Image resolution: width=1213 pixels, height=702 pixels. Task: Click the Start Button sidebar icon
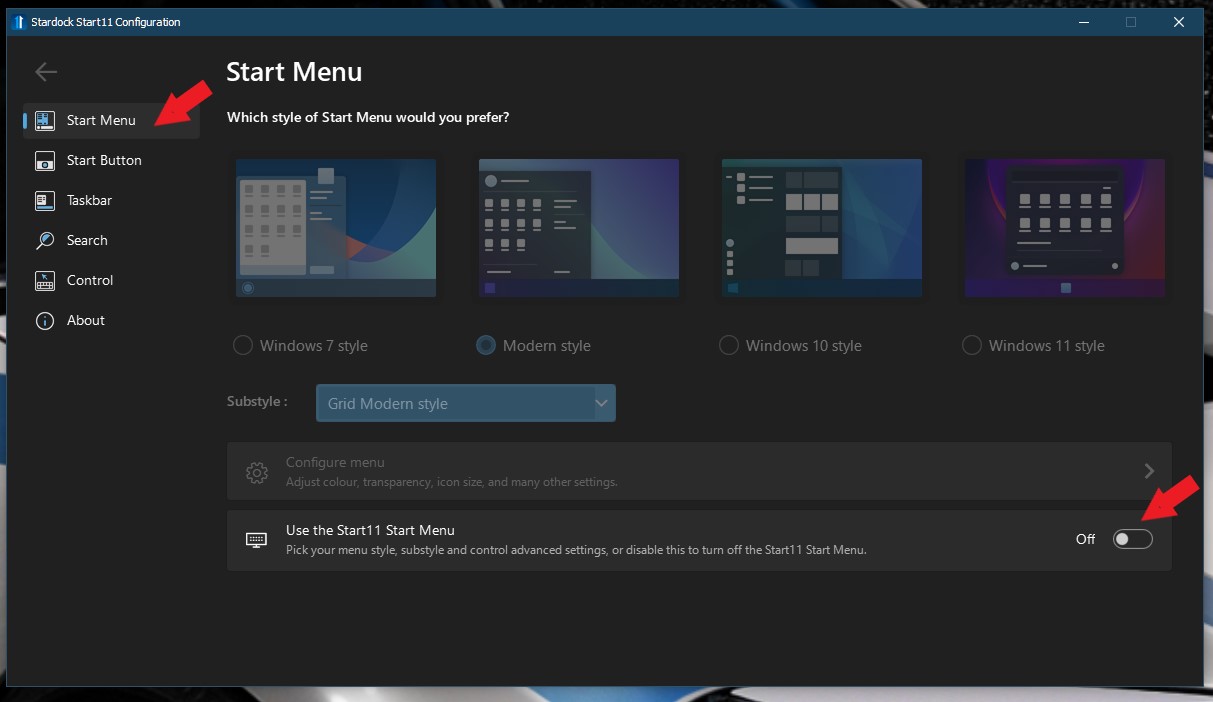tap(44, 161)
